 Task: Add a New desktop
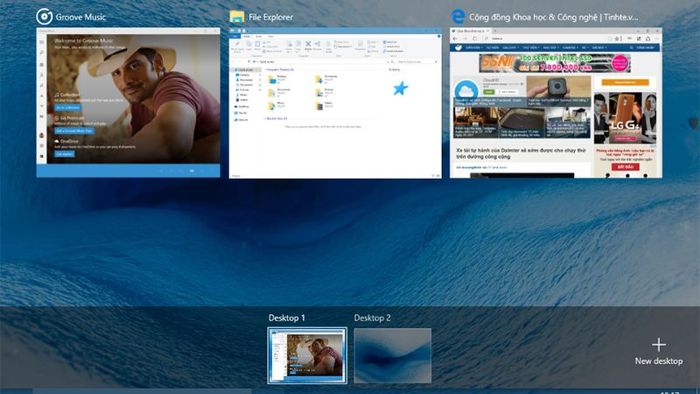click(659, 352)
